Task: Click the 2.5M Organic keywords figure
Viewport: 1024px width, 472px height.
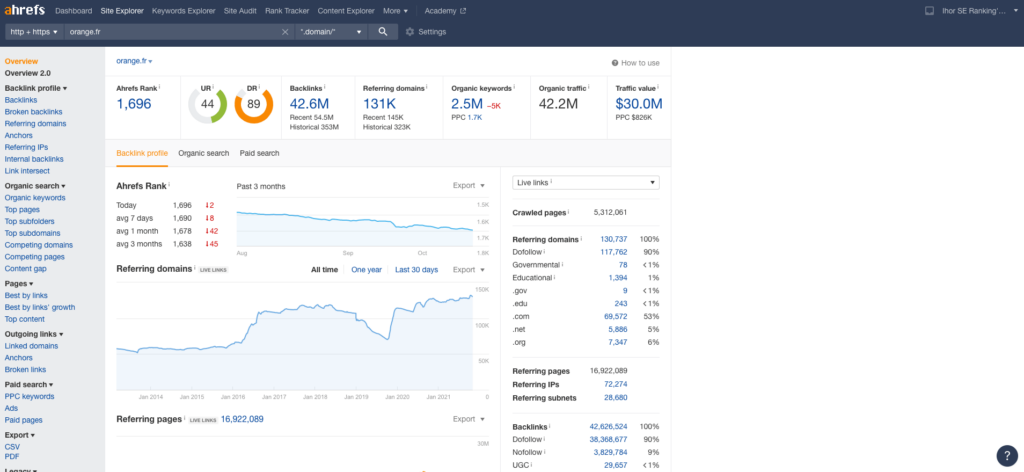Action: click(467, 103)
